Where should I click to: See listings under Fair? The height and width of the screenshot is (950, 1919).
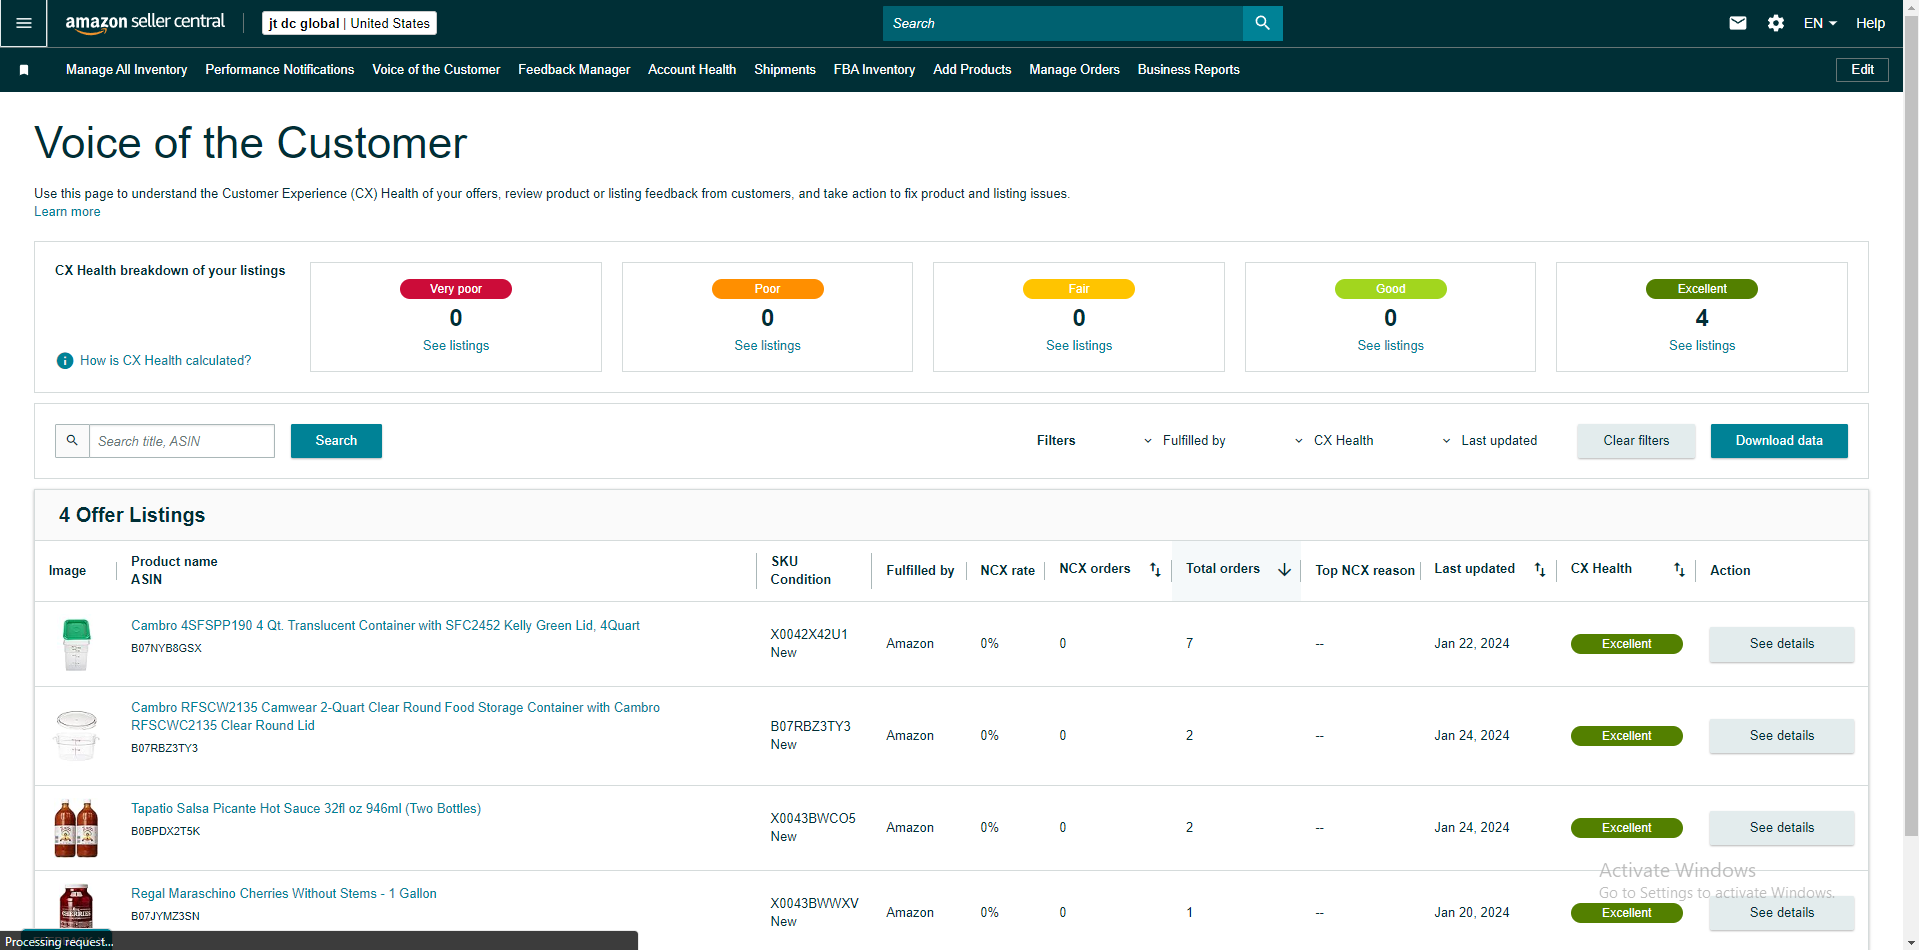(x=1079, y=346)
